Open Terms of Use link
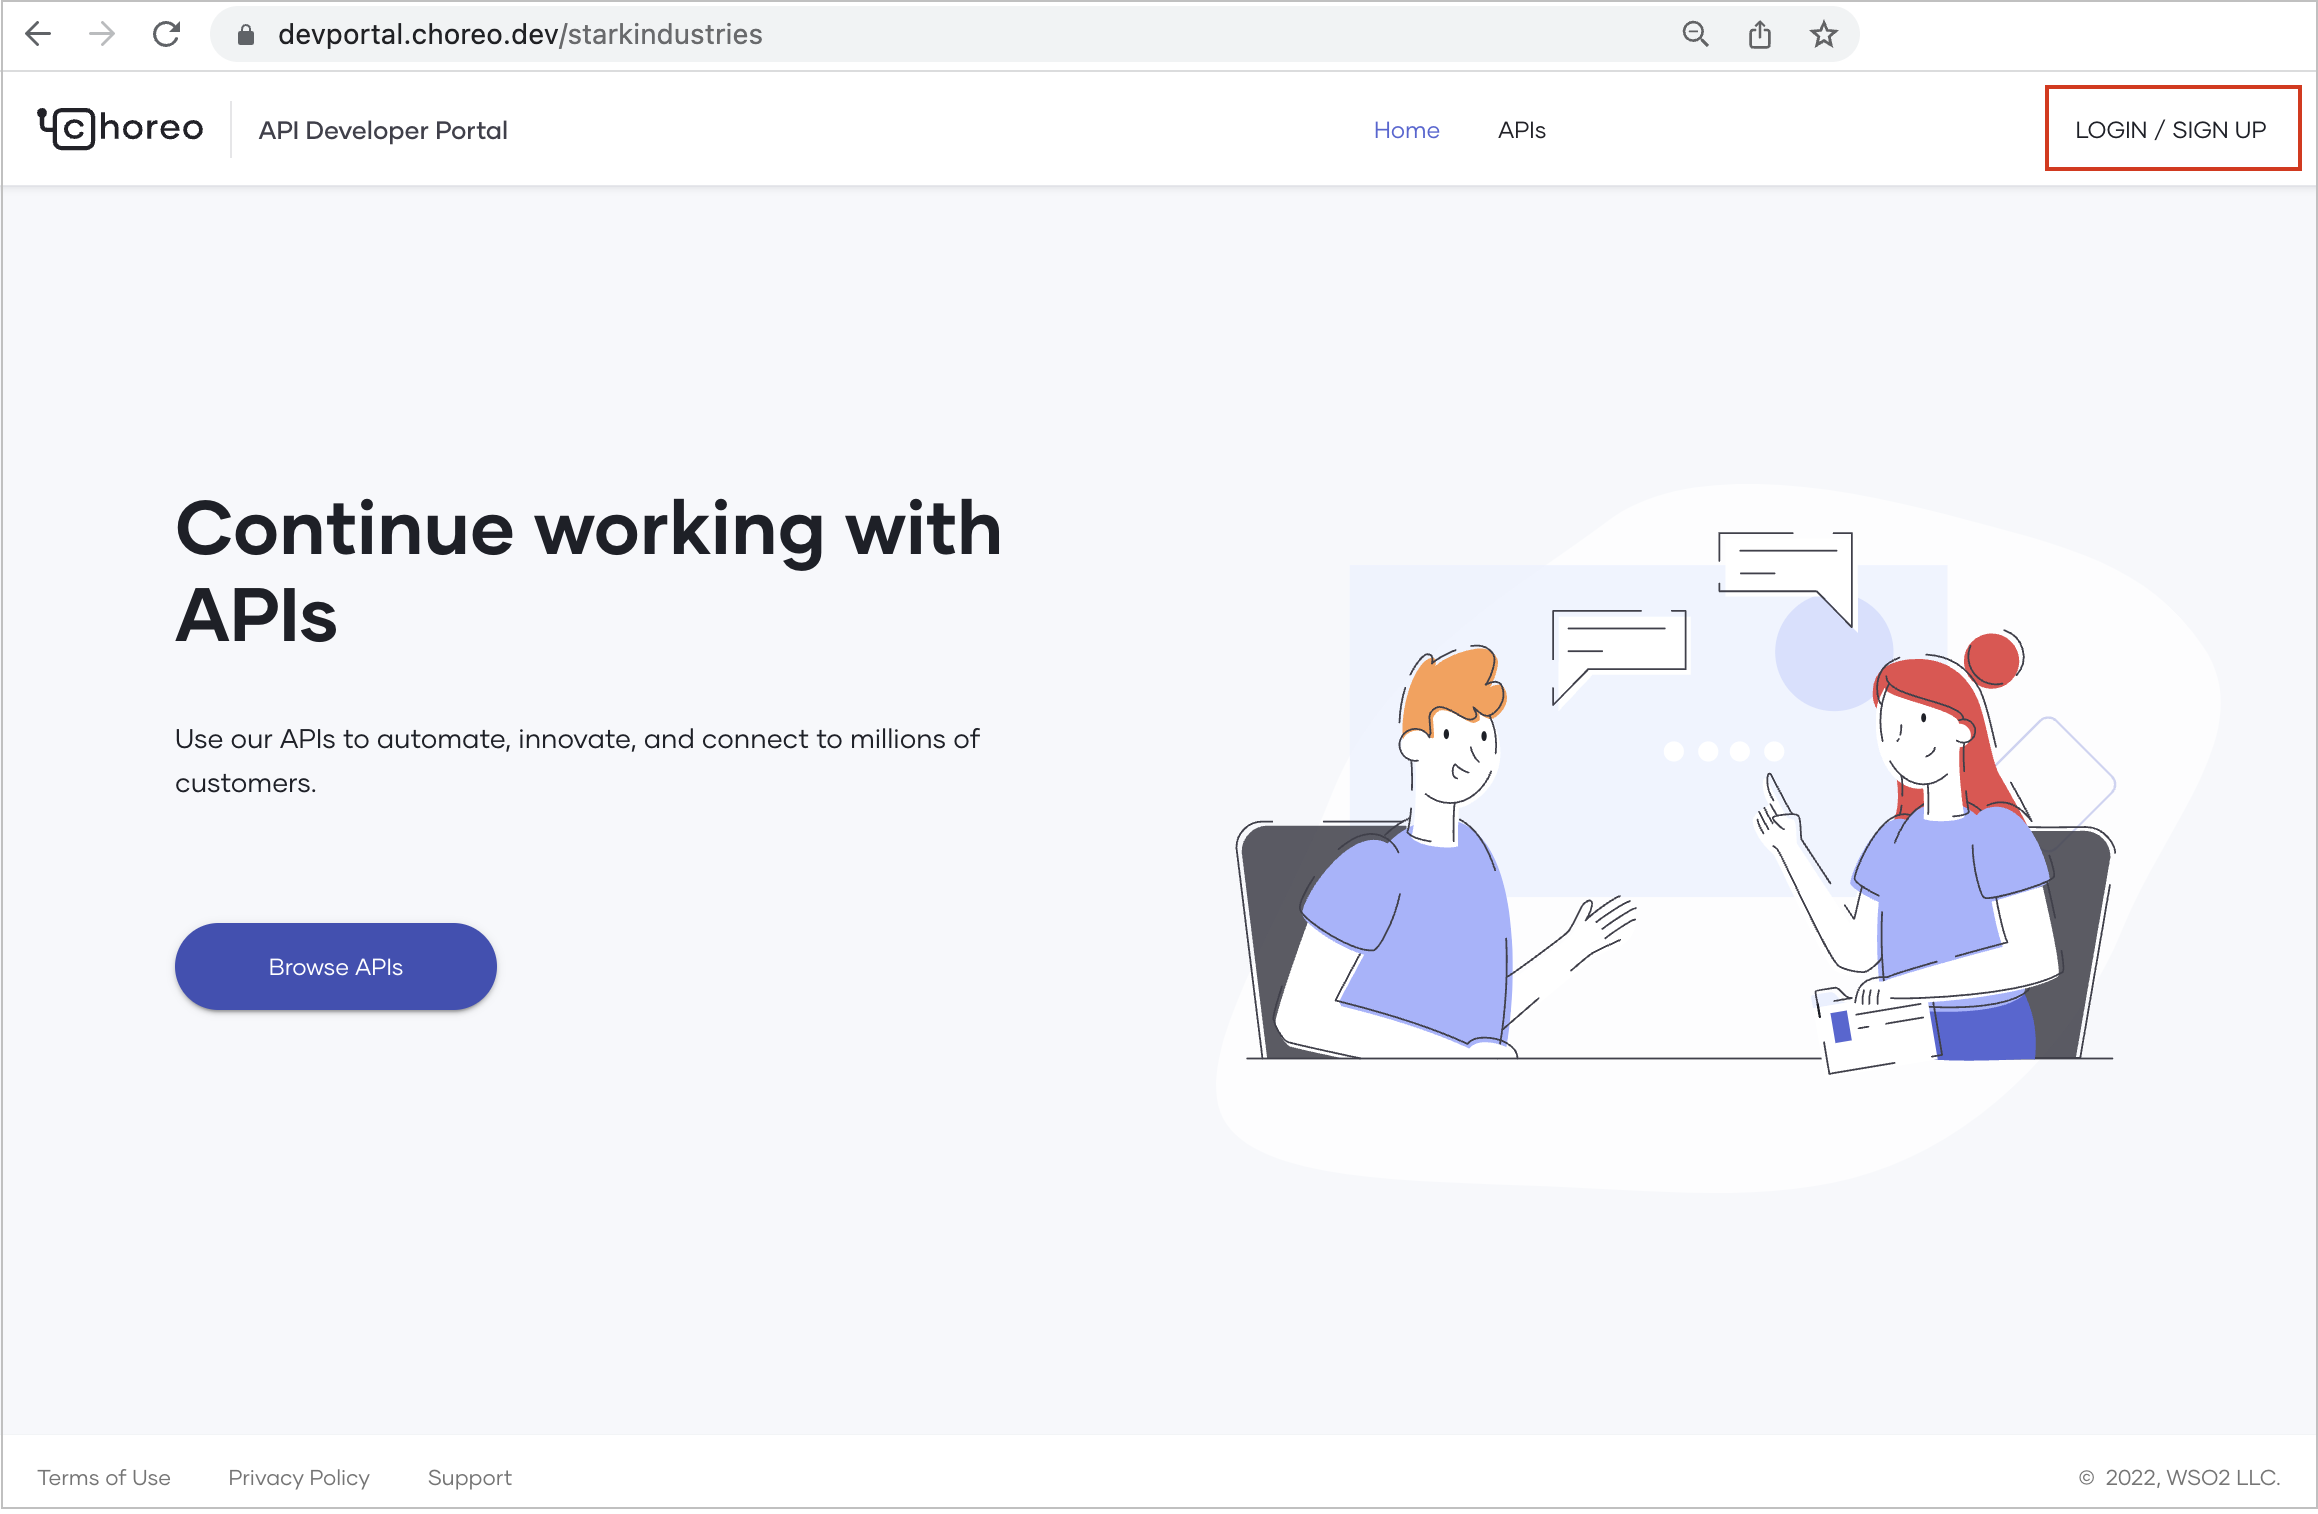The height and width of the screenshot is (1514, 2318). point(104,1478)
